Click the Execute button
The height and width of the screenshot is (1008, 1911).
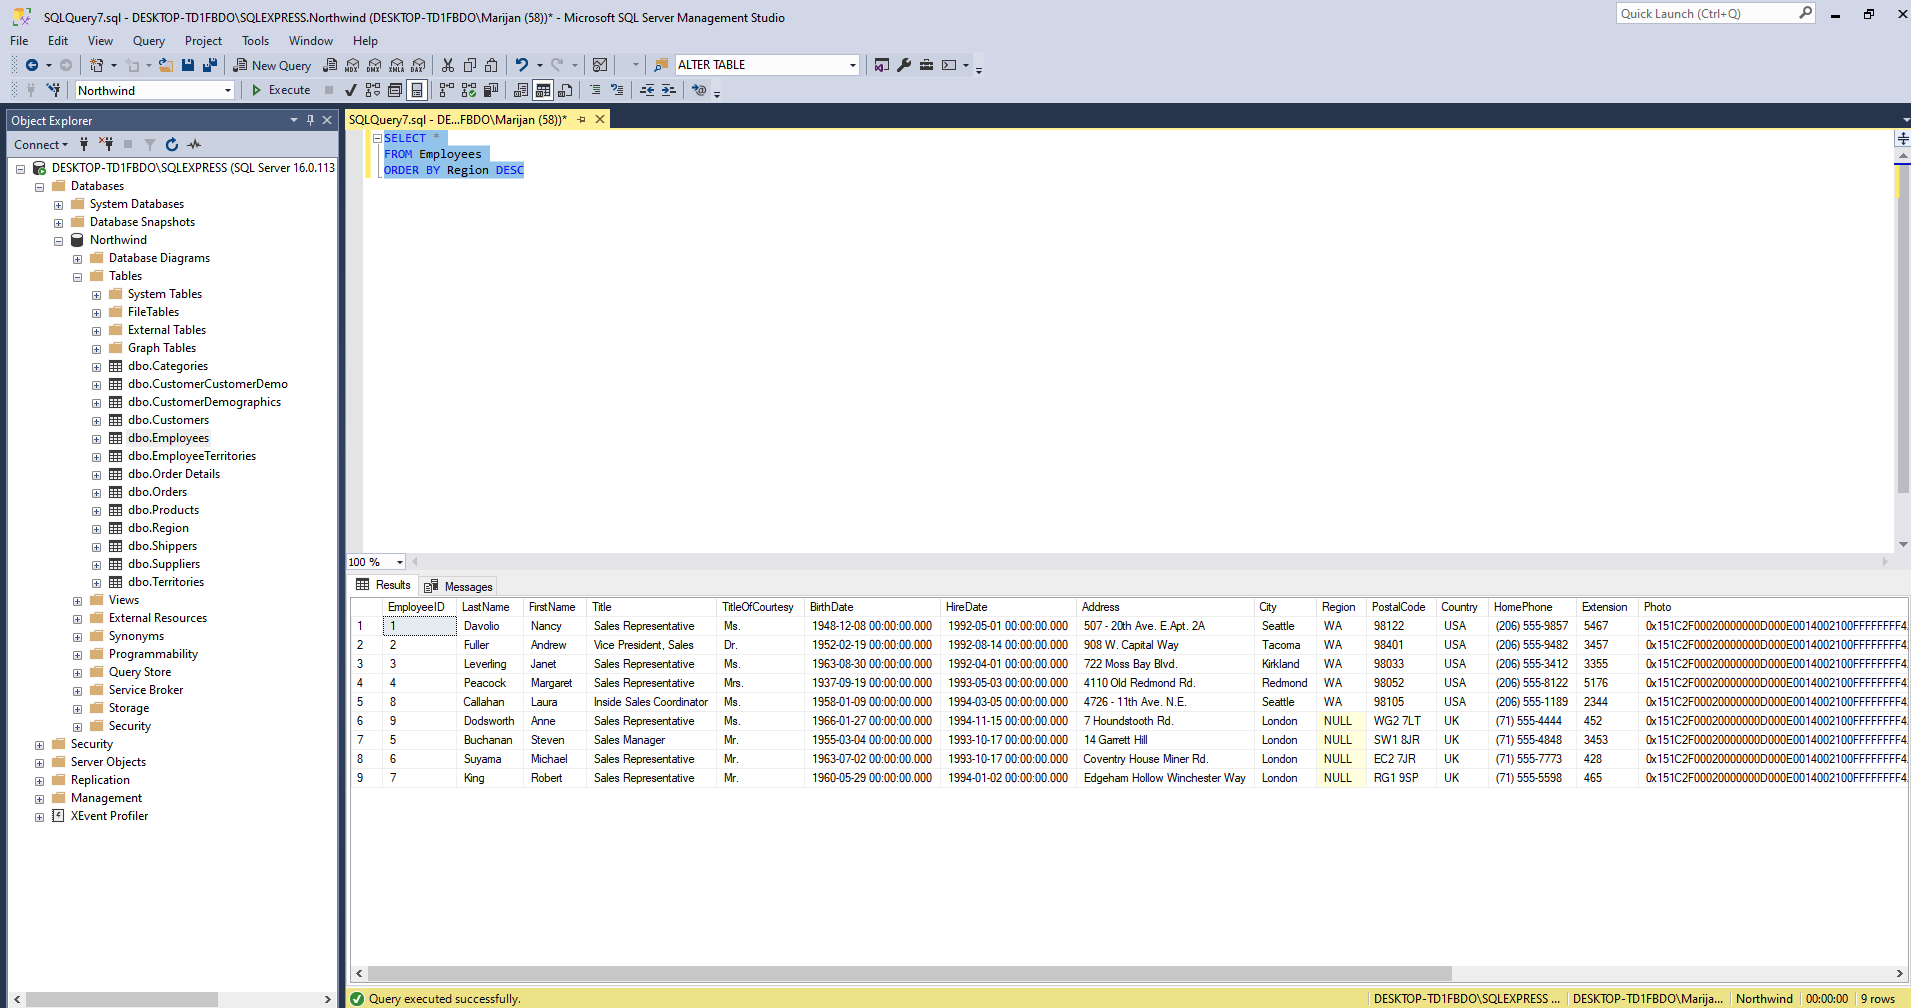[x=281, y=90]
